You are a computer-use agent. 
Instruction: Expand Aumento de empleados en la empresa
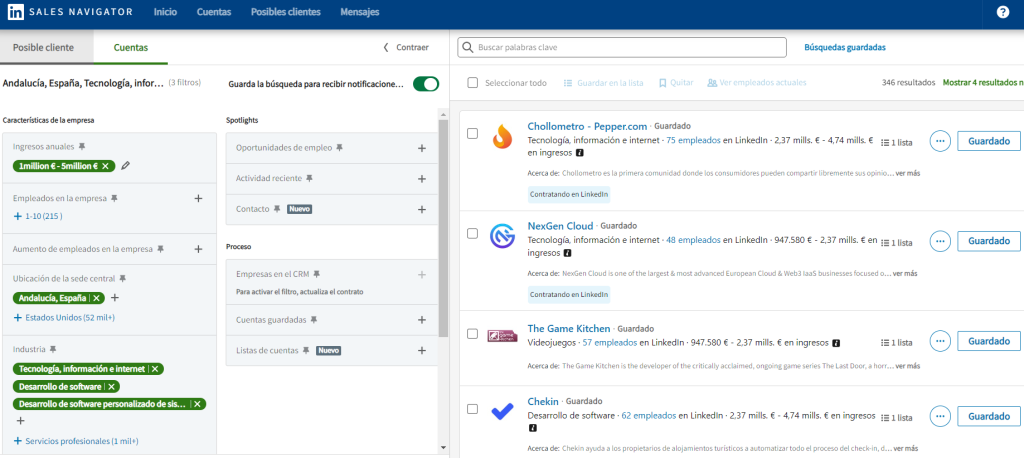199,249
